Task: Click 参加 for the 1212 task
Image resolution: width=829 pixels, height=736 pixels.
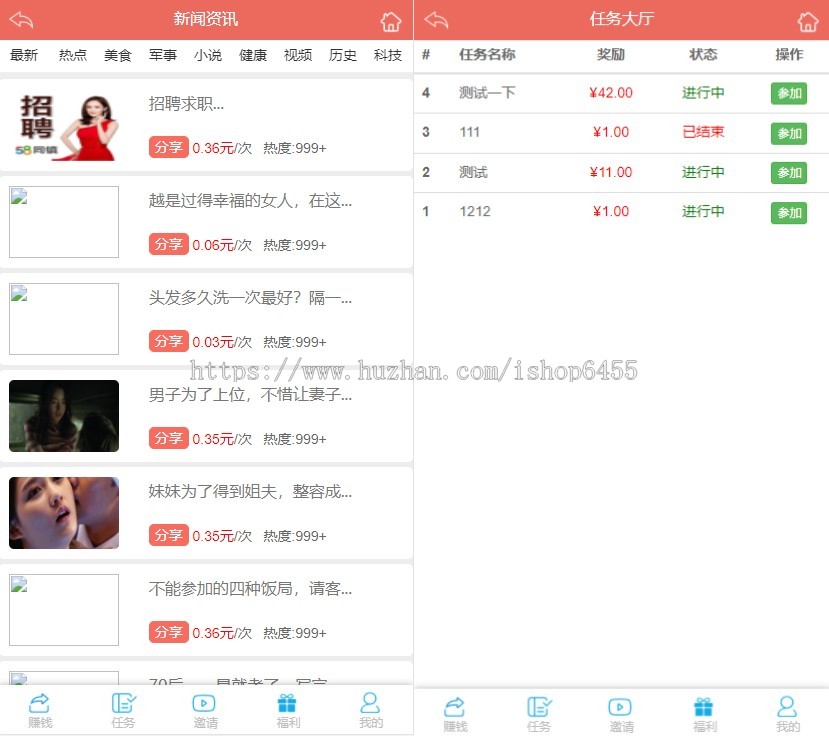Action: pos(789,213)
